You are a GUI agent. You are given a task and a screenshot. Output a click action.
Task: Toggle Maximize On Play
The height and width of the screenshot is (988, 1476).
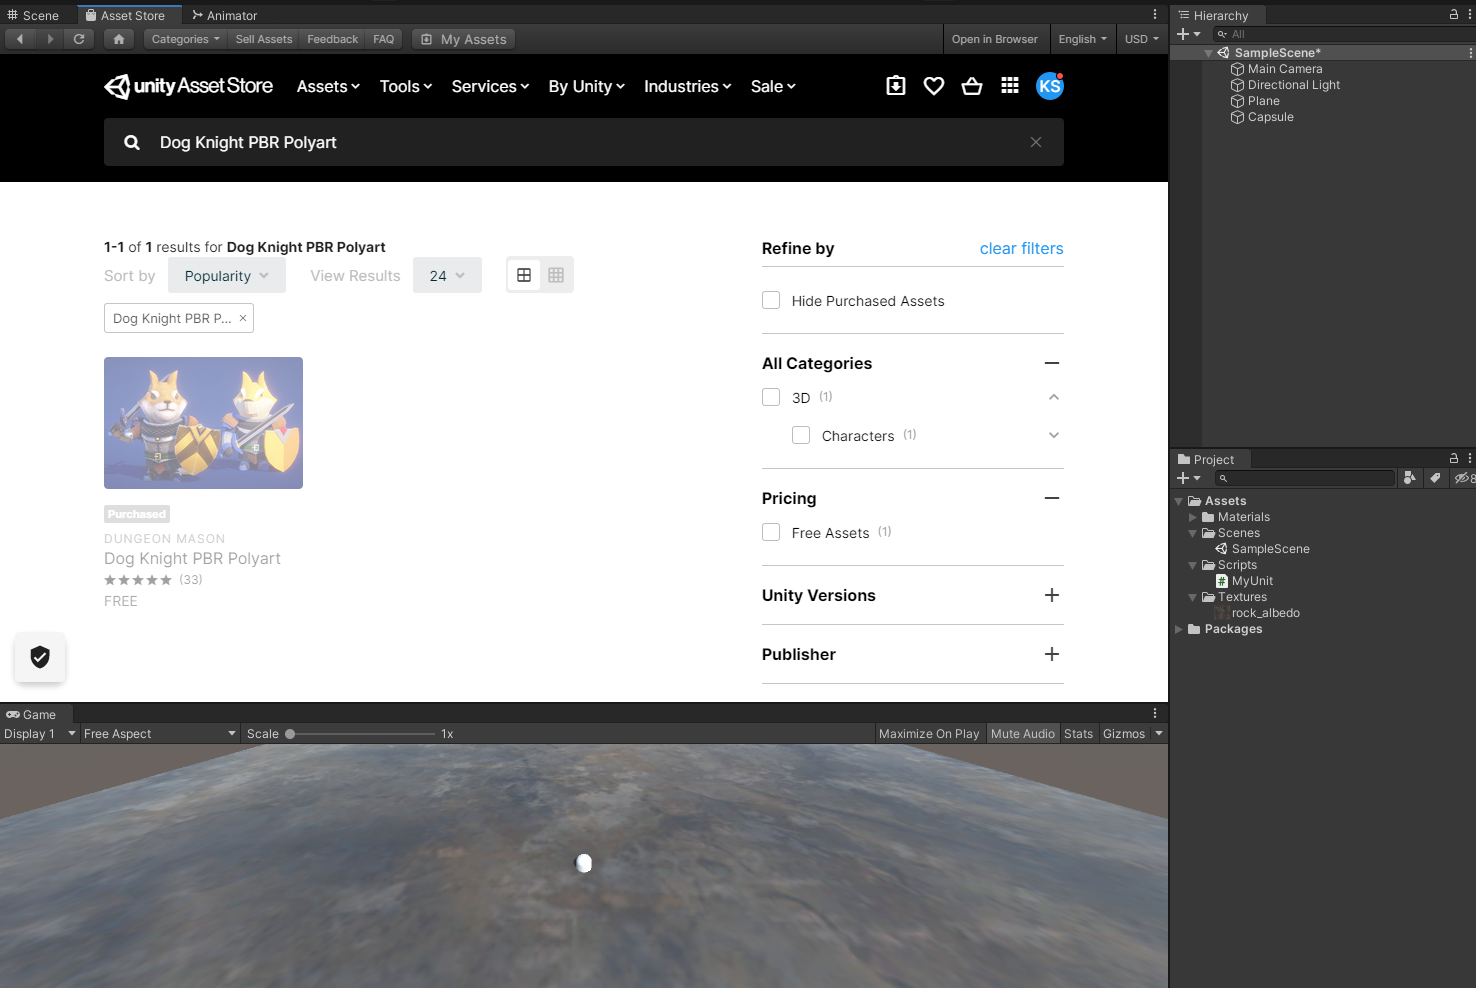click(929, 734)
